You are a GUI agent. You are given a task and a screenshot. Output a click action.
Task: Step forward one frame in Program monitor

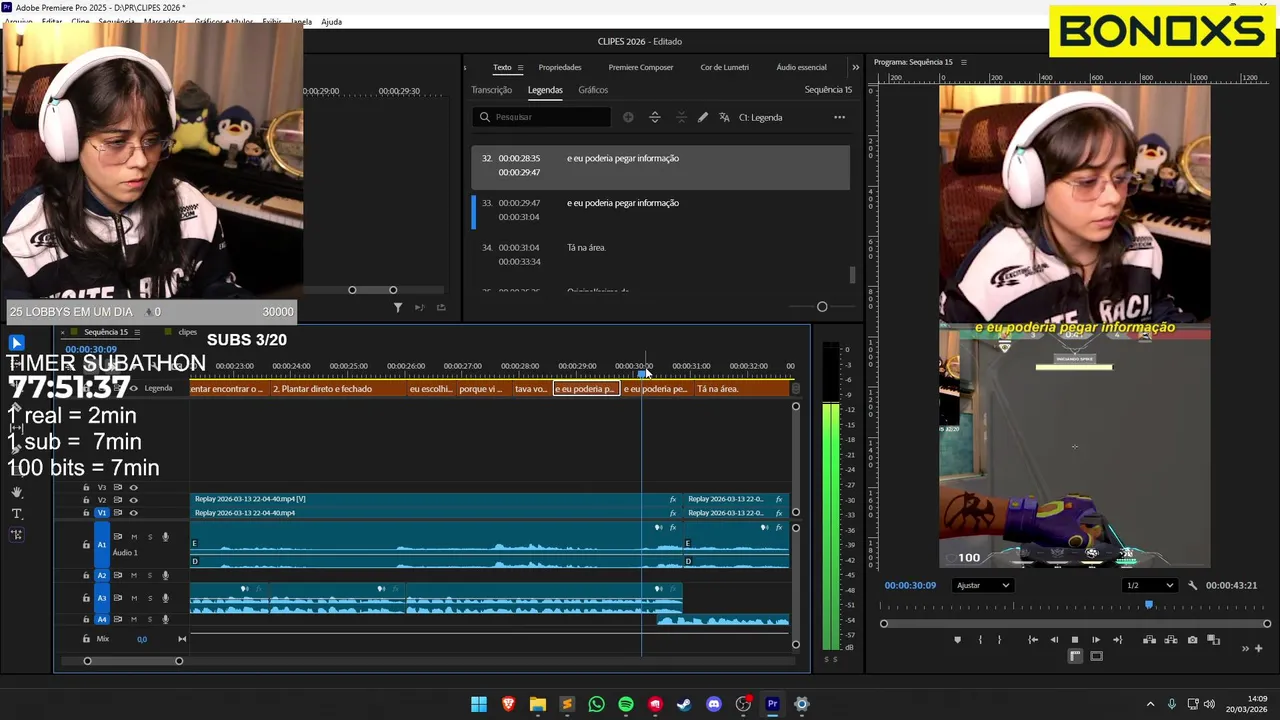[1096, 640]
